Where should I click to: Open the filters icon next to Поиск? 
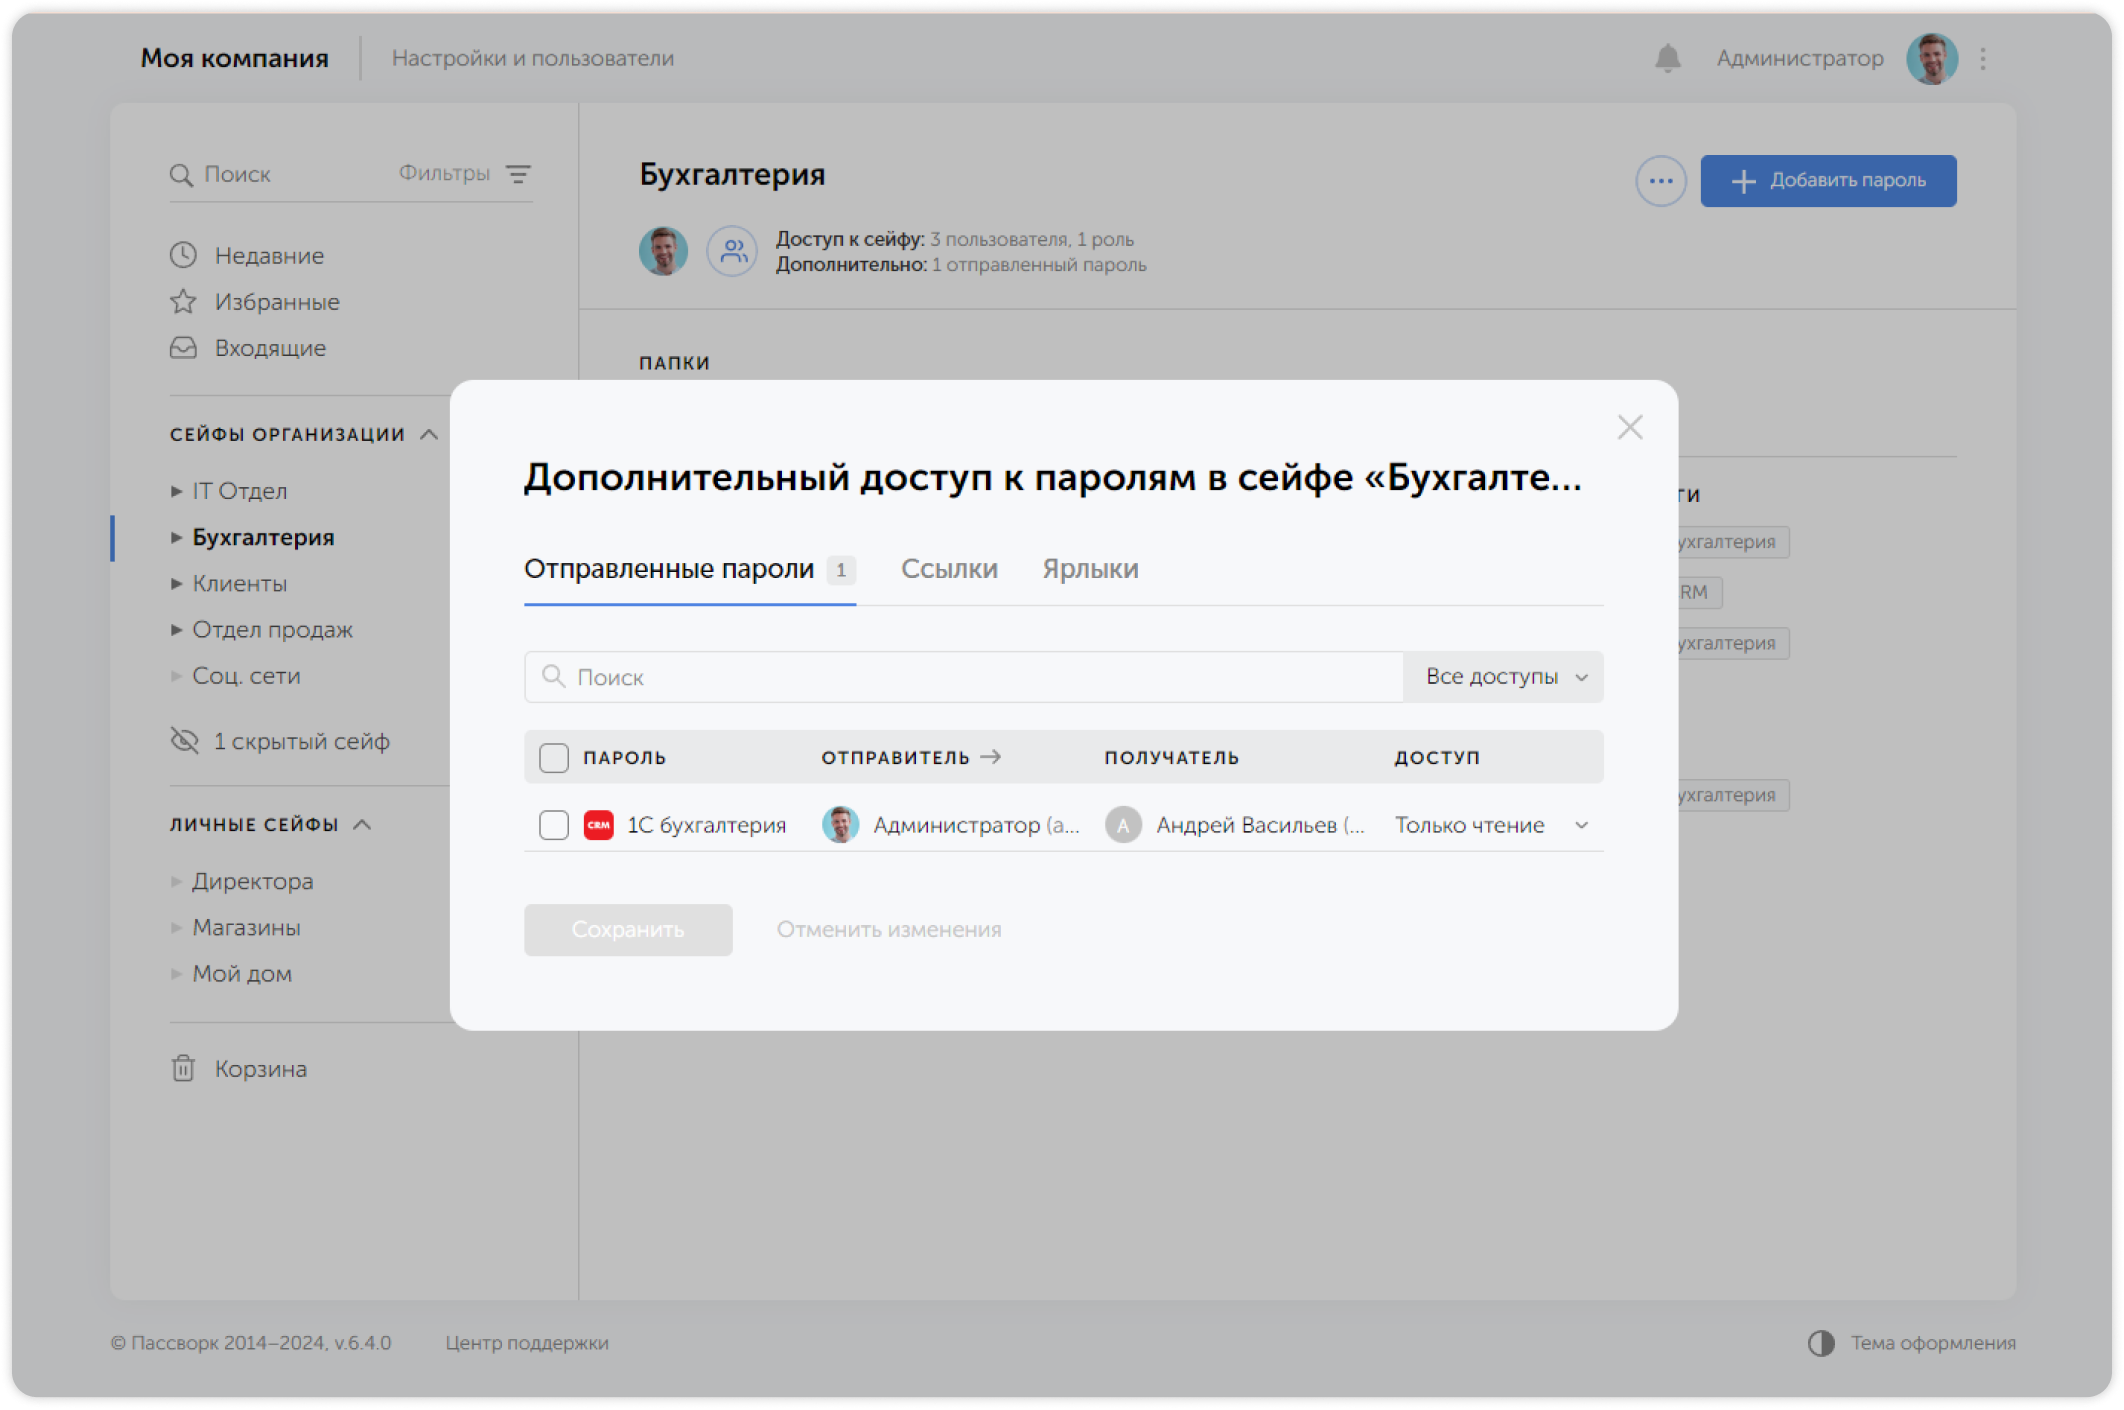tap(519, 173)
